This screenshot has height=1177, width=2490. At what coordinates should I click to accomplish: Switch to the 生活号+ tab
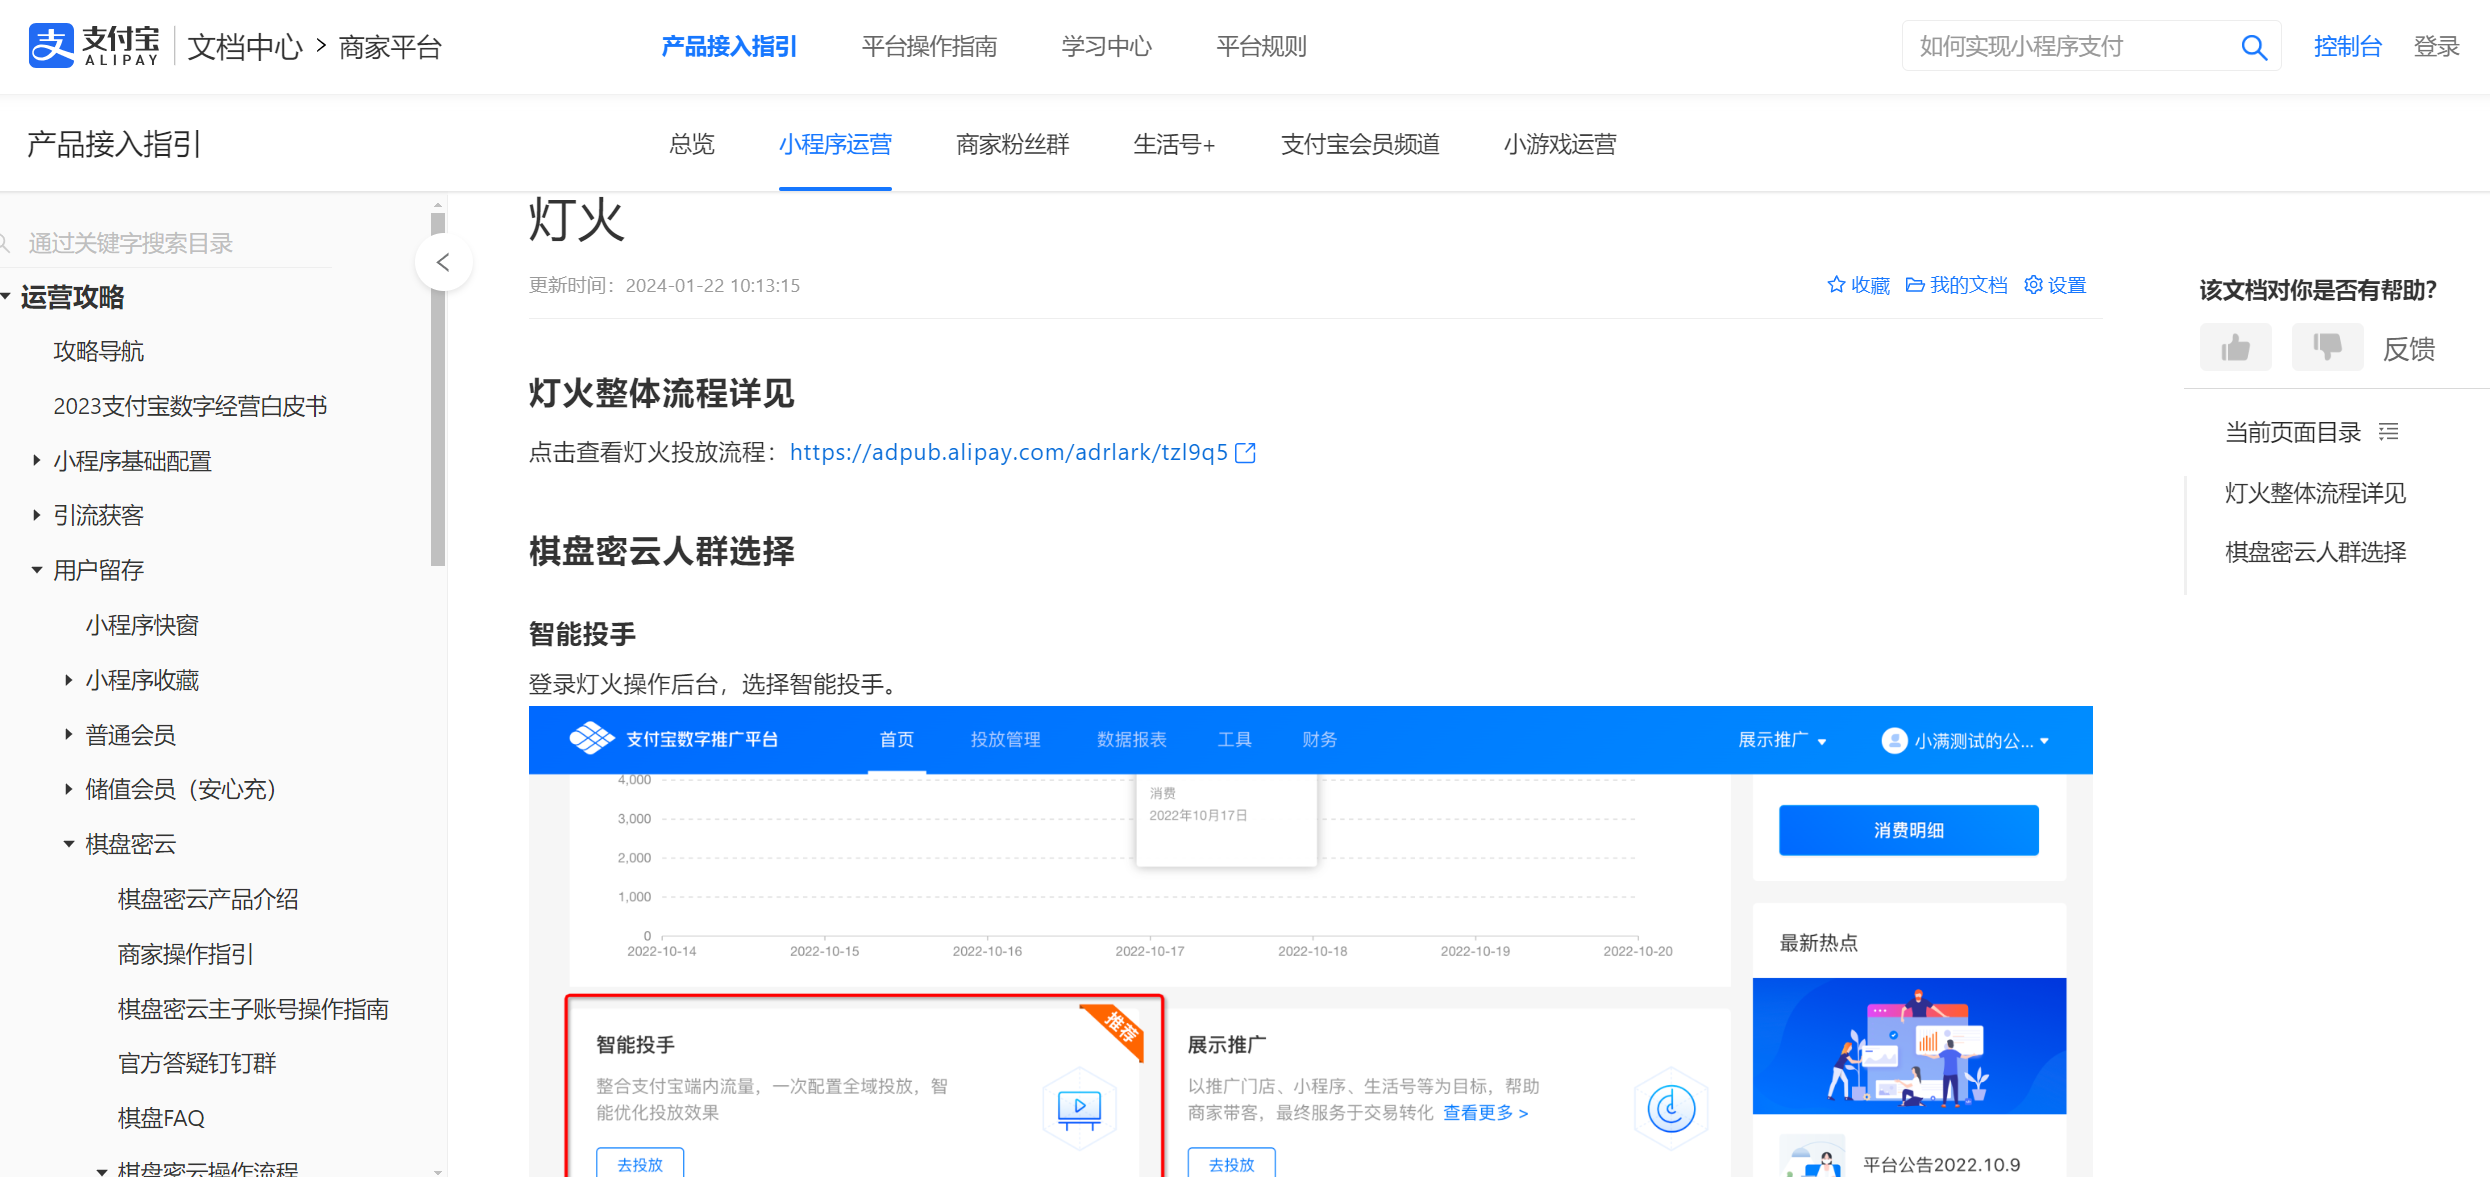pos(1175,145)
